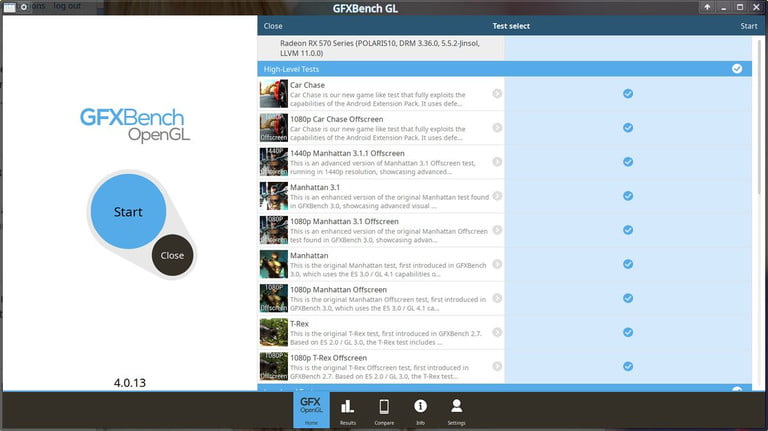Click the Car Chase thumbnail
The image size is (768, 431).
(274, 94)
